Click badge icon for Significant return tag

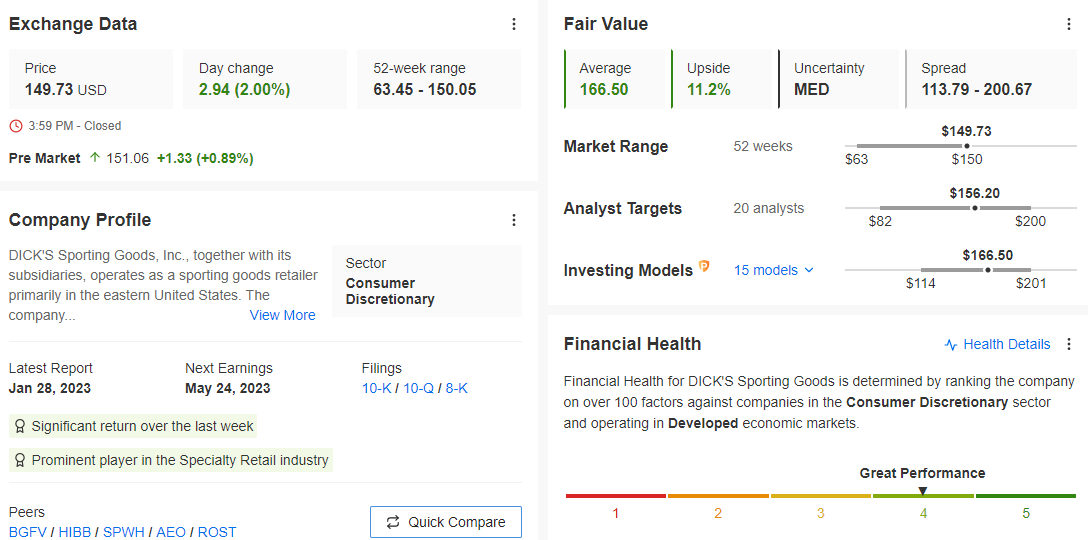pyautogui.click(x=19, y=426)
